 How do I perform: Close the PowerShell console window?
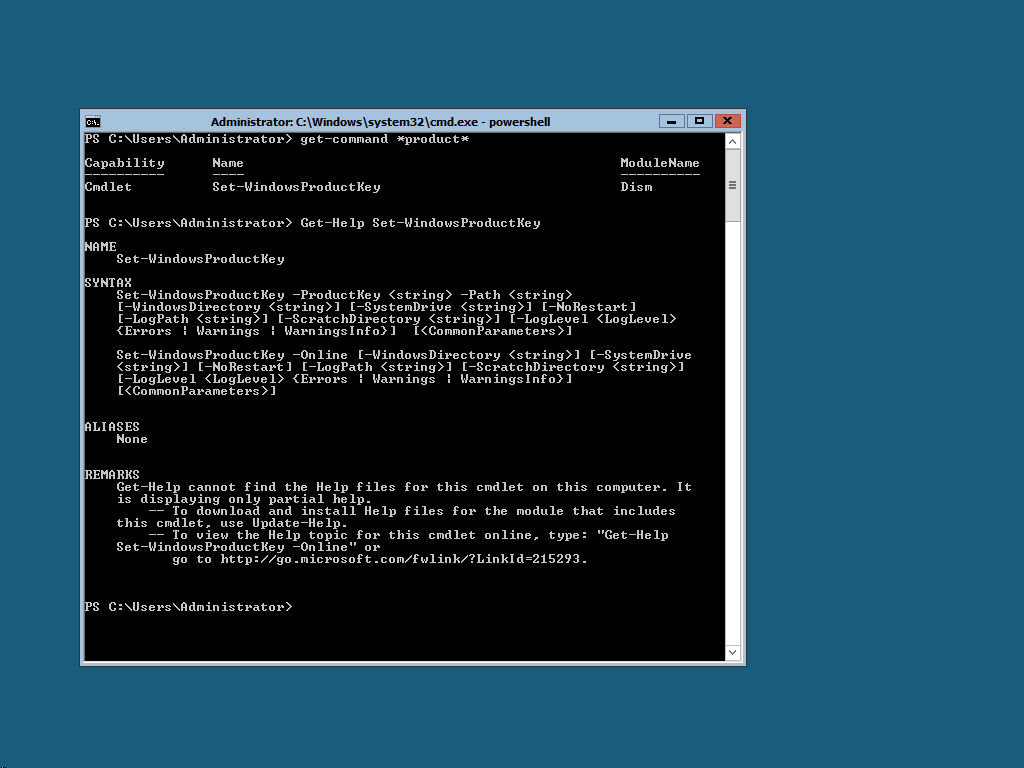tap(728, 121)
